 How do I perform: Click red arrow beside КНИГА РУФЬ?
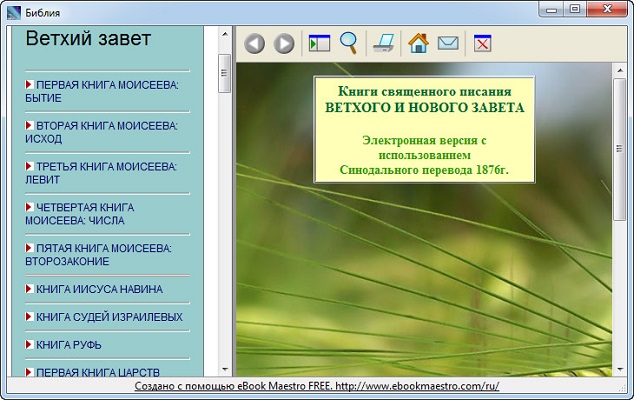click(x=29, y=344)
